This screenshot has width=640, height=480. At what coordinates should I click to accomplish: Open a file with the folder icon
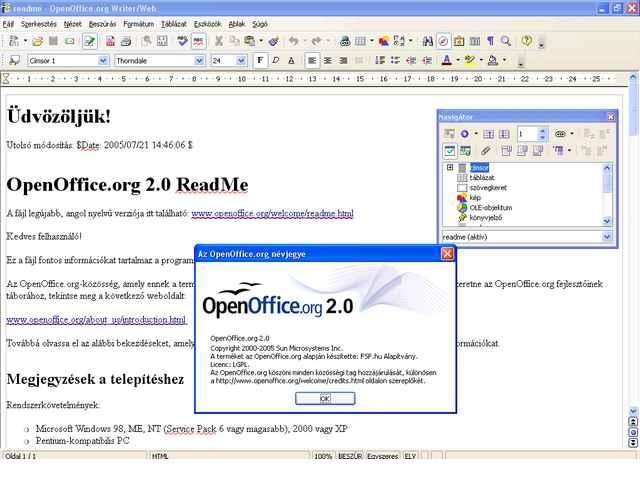tap(38, 41)
